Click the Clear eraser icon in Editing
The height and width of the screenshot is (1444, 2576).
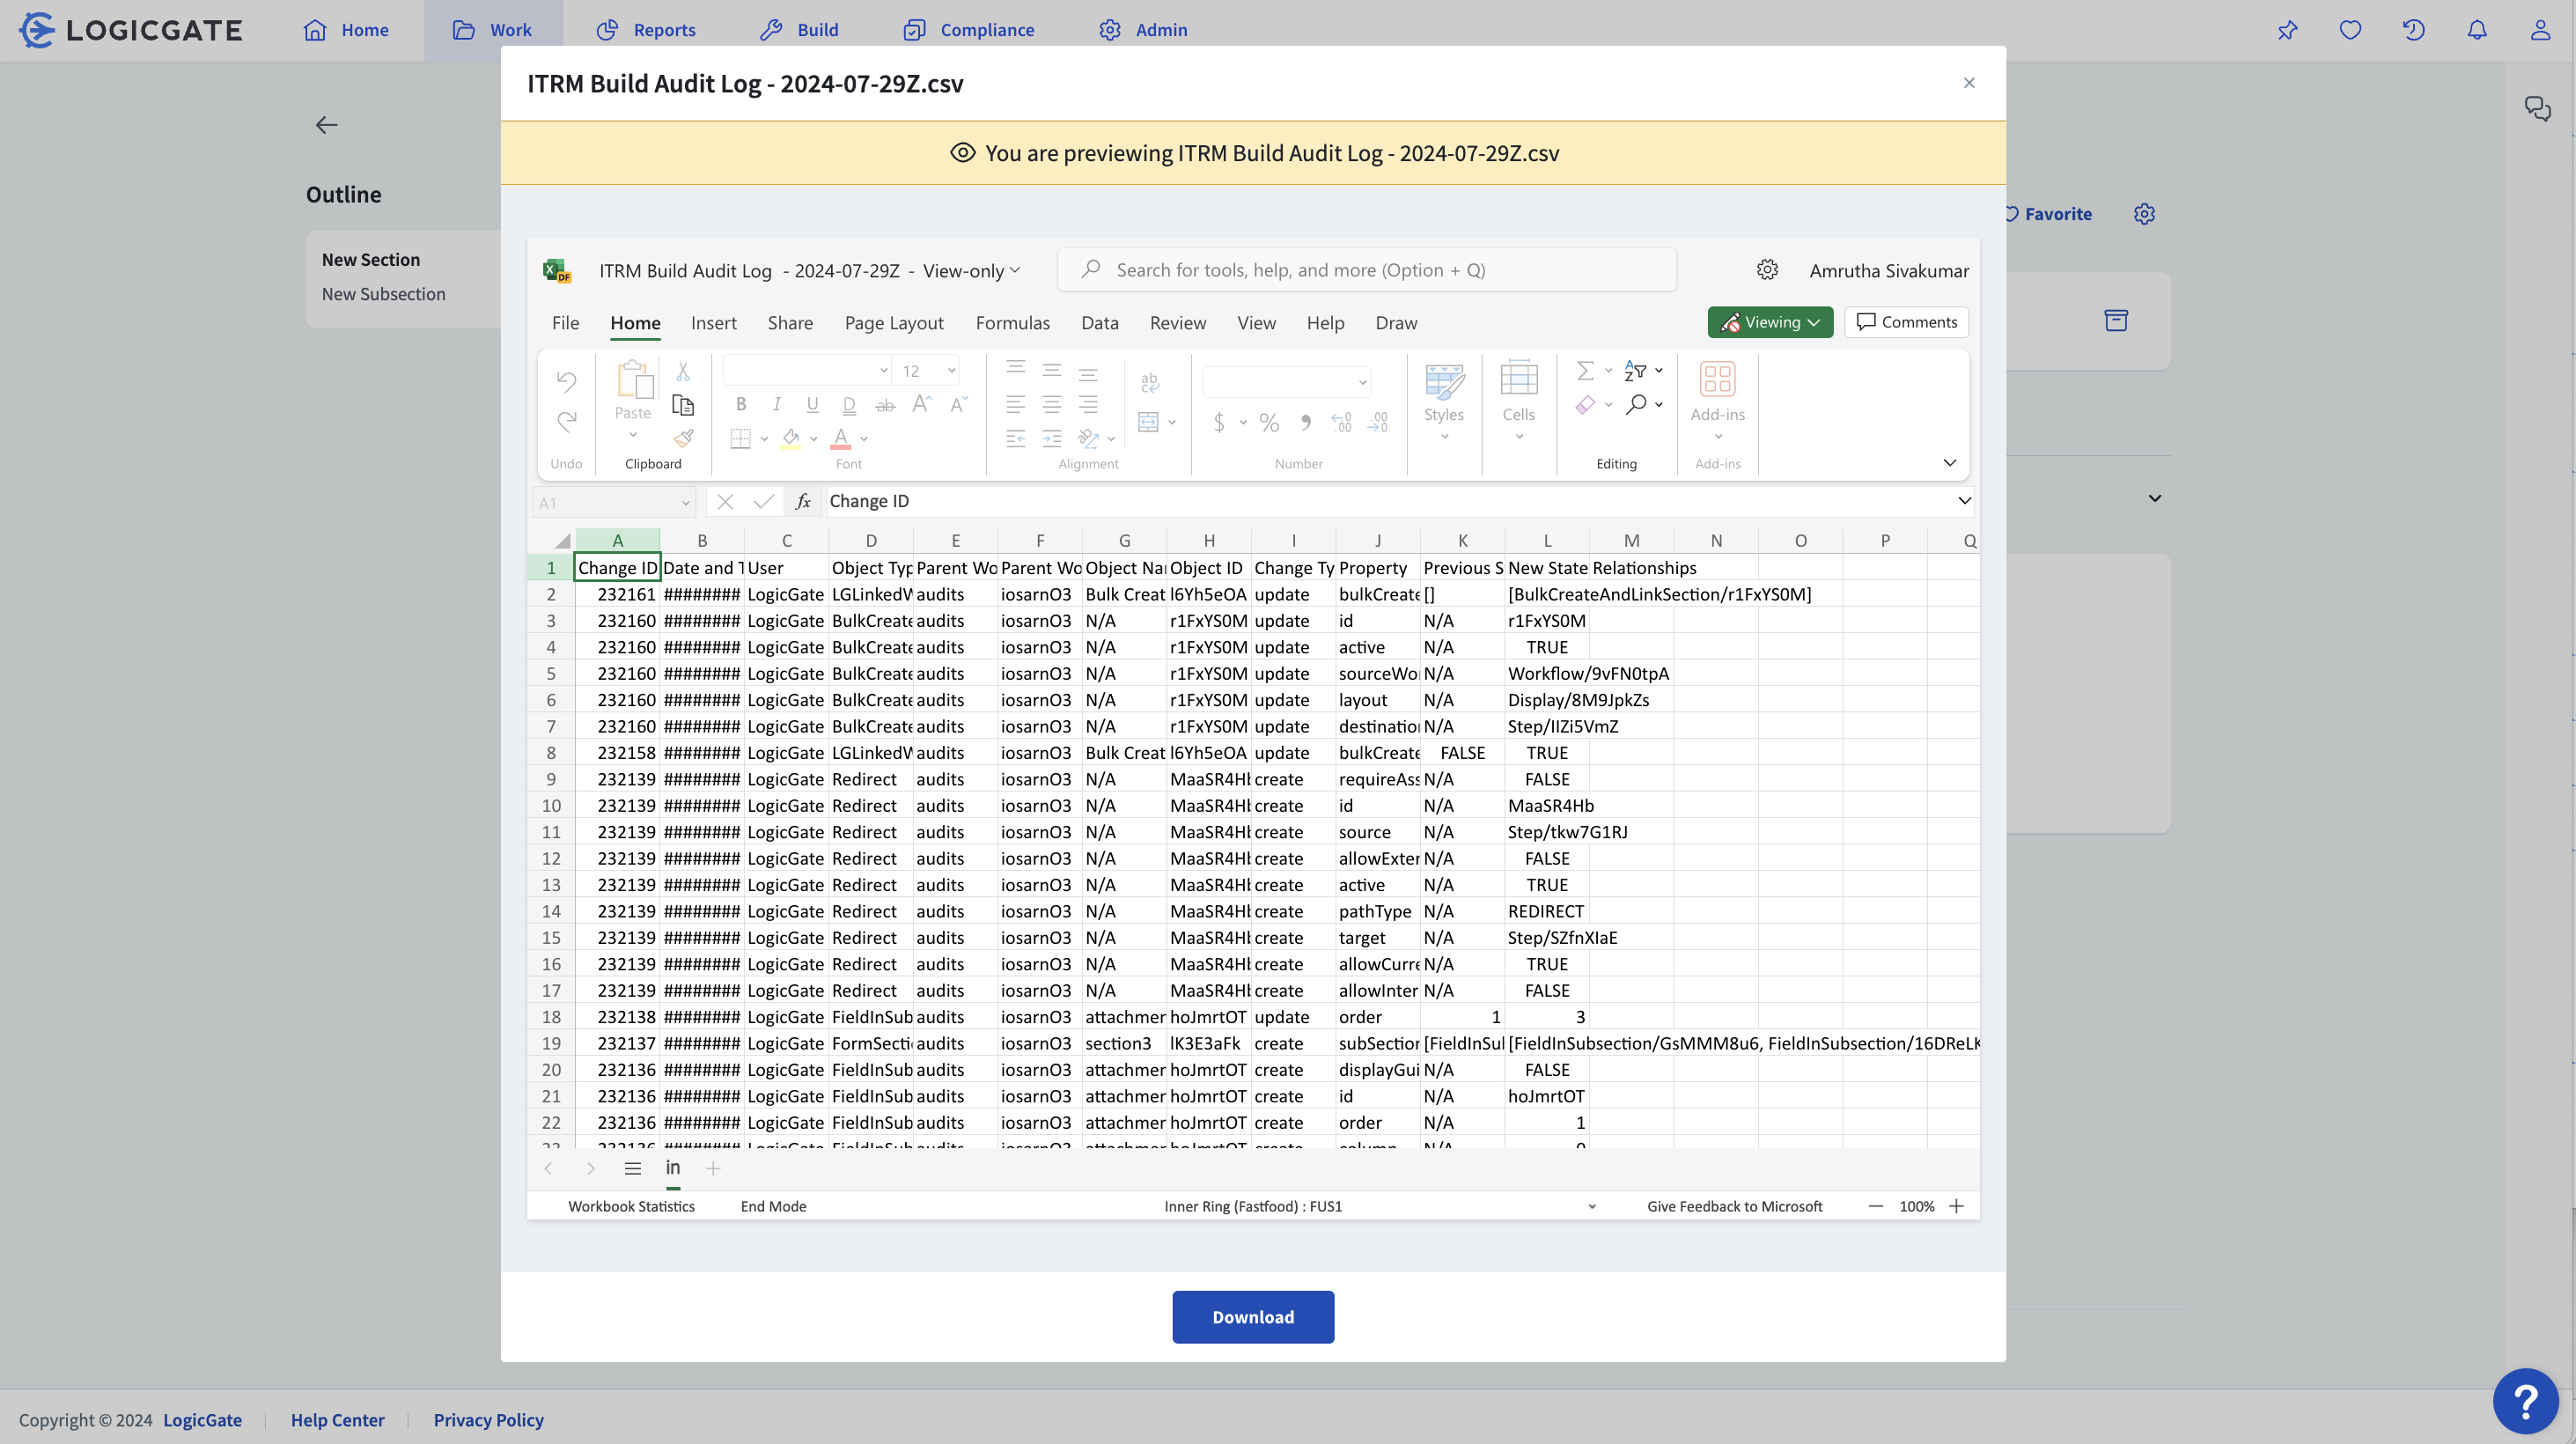(x=1585, y=404)
